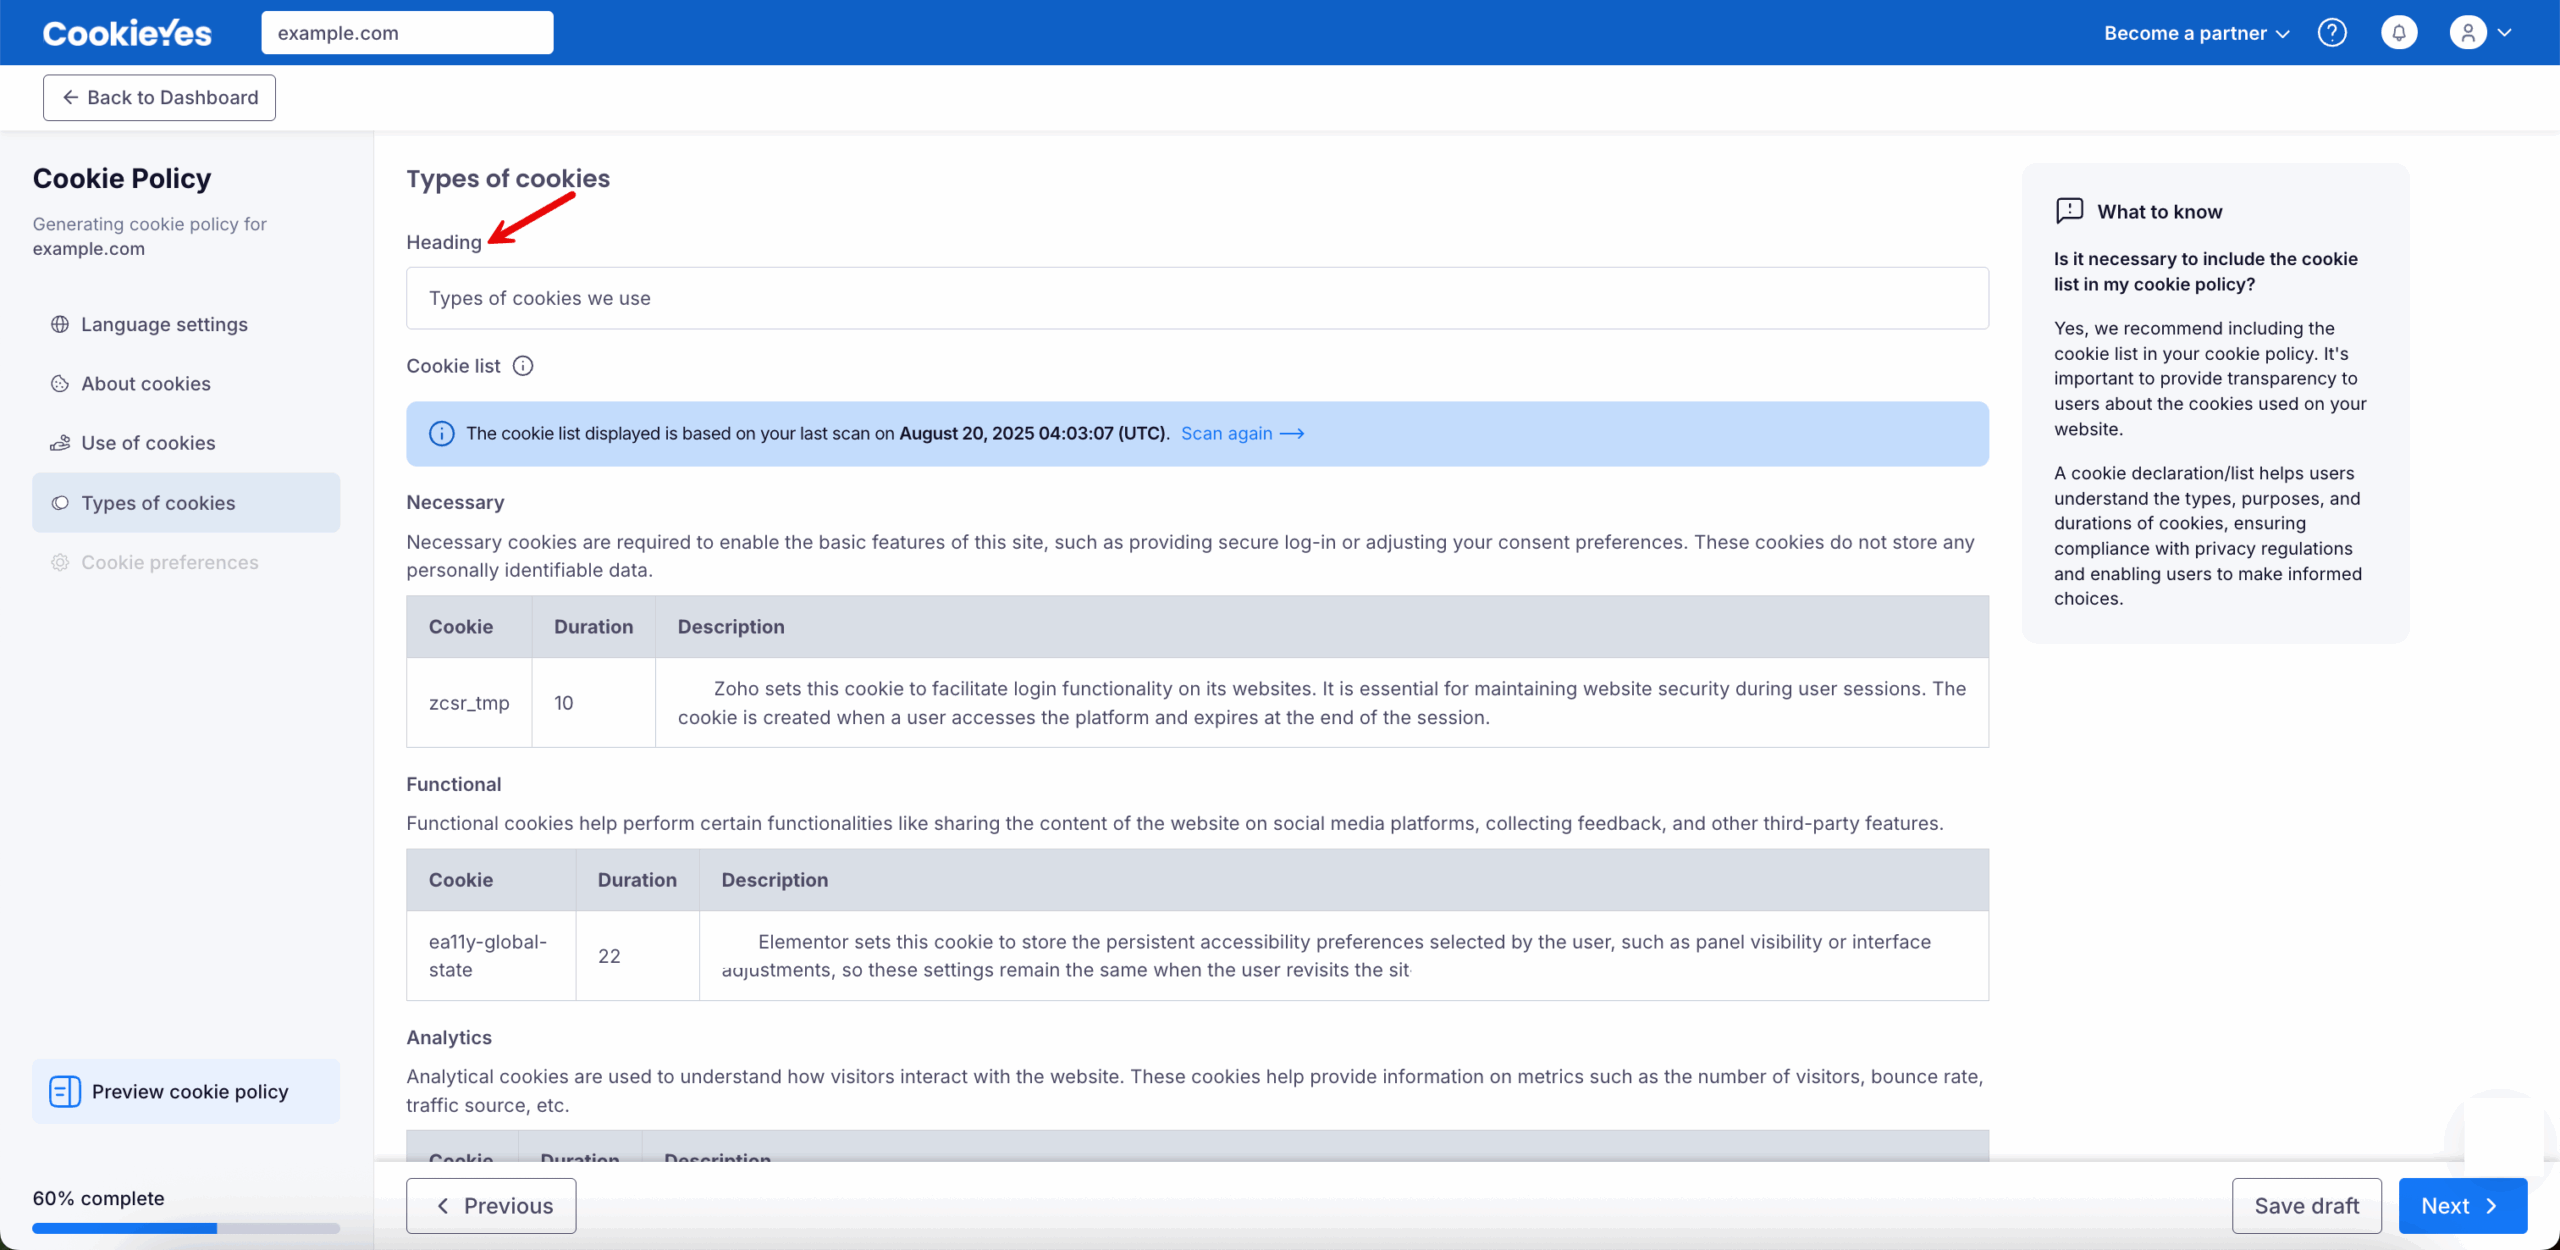Open the notifications bell icon

2398,33
